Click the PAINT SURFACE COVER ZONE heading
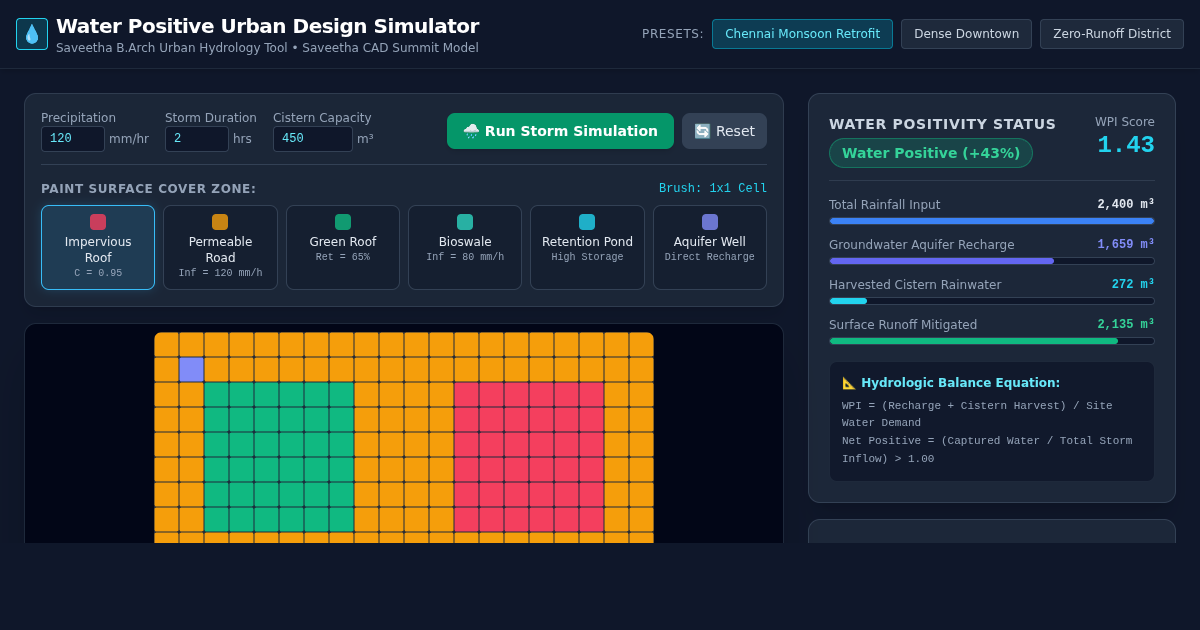The image size is (1200, 630). 149,189
